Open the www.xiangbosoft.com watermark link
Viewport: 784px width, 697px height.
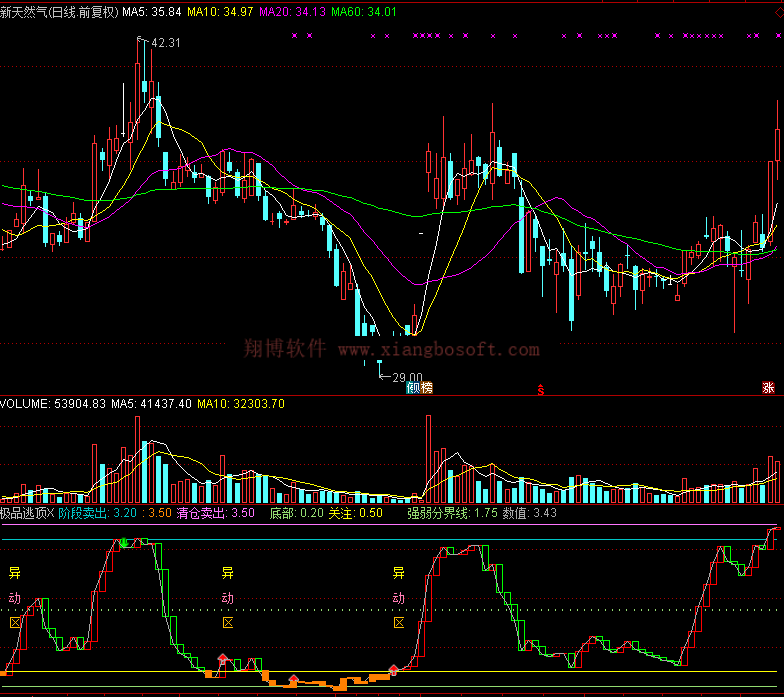click(x=438, y=350)
